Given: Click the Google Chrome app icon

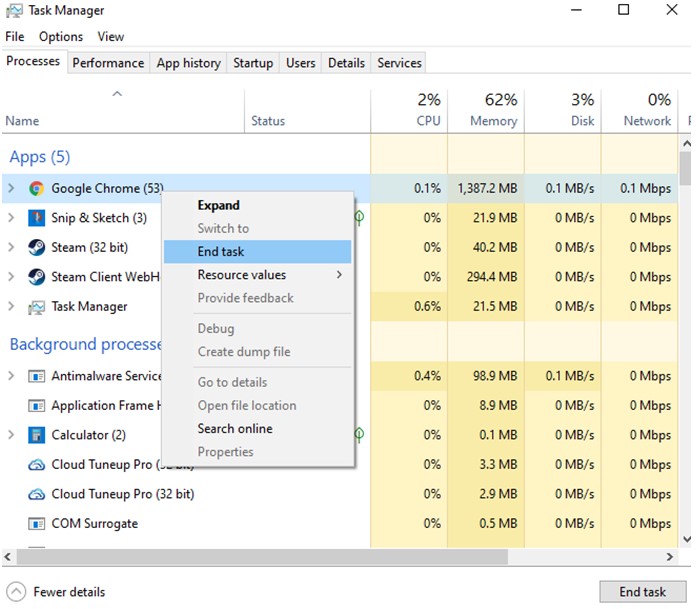Looking at the screenshot, I should (x=36, y=188).
